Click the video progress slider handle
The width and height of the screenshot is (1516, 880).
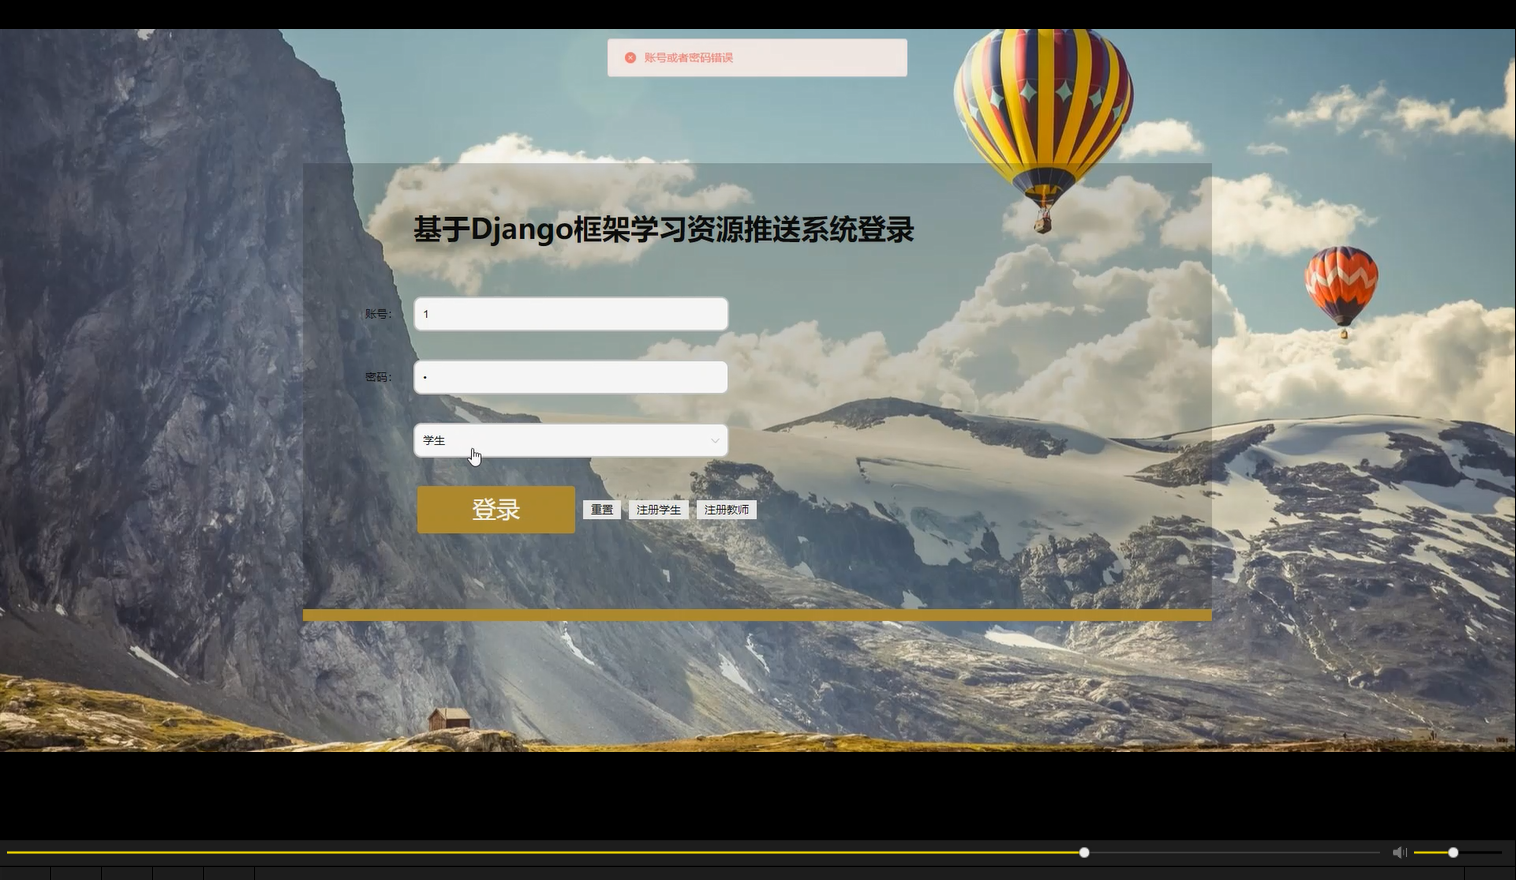pos(1083,852)
